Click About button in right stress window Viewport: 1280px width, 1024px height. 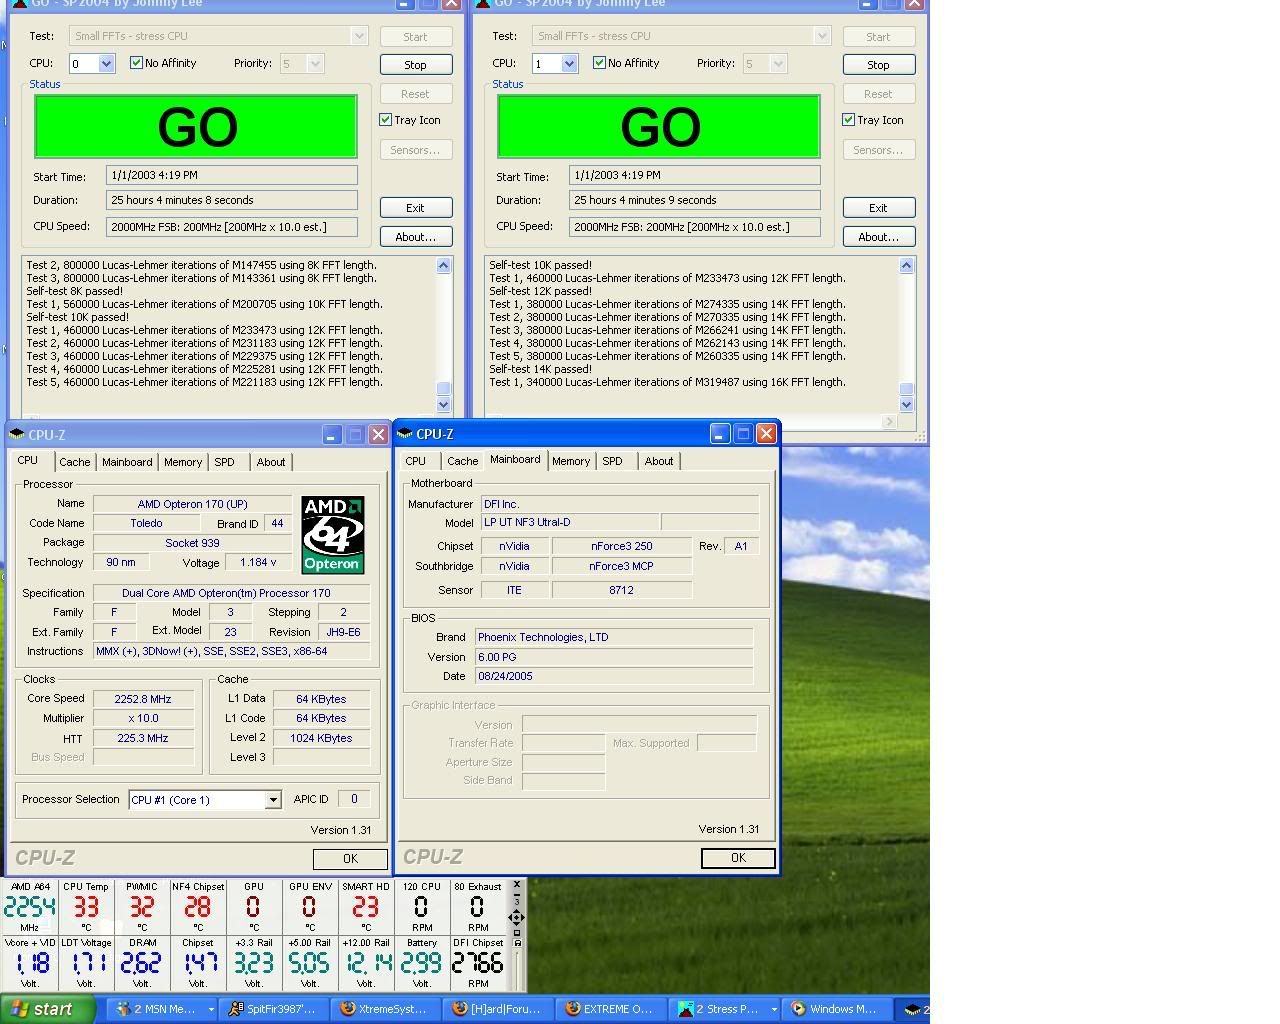pos(878,237)
